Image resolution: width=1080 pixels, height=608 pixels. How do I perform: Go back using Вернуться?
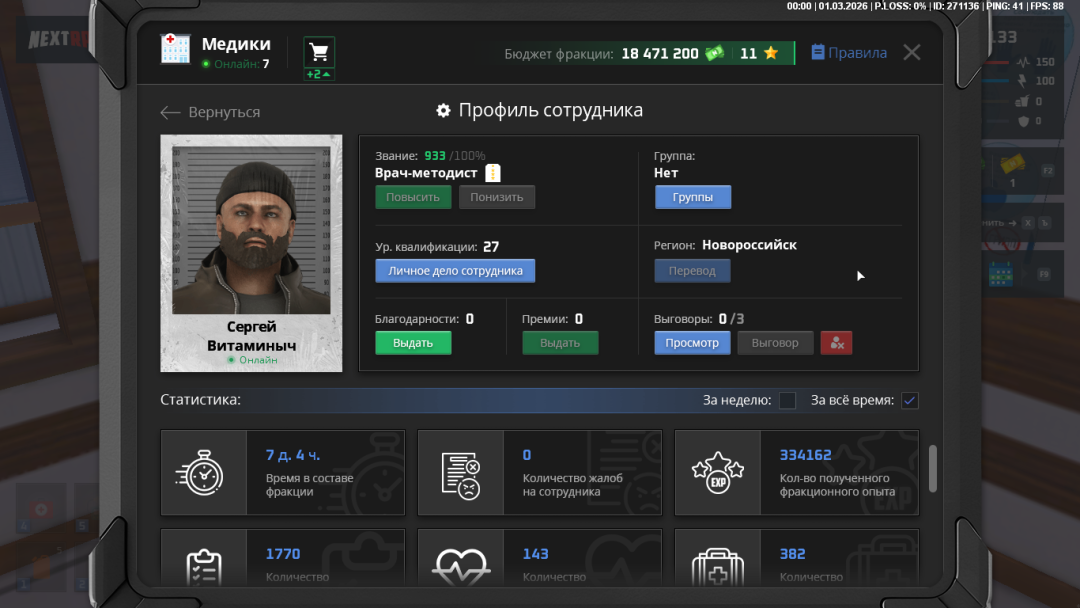(x=210, y=112)
